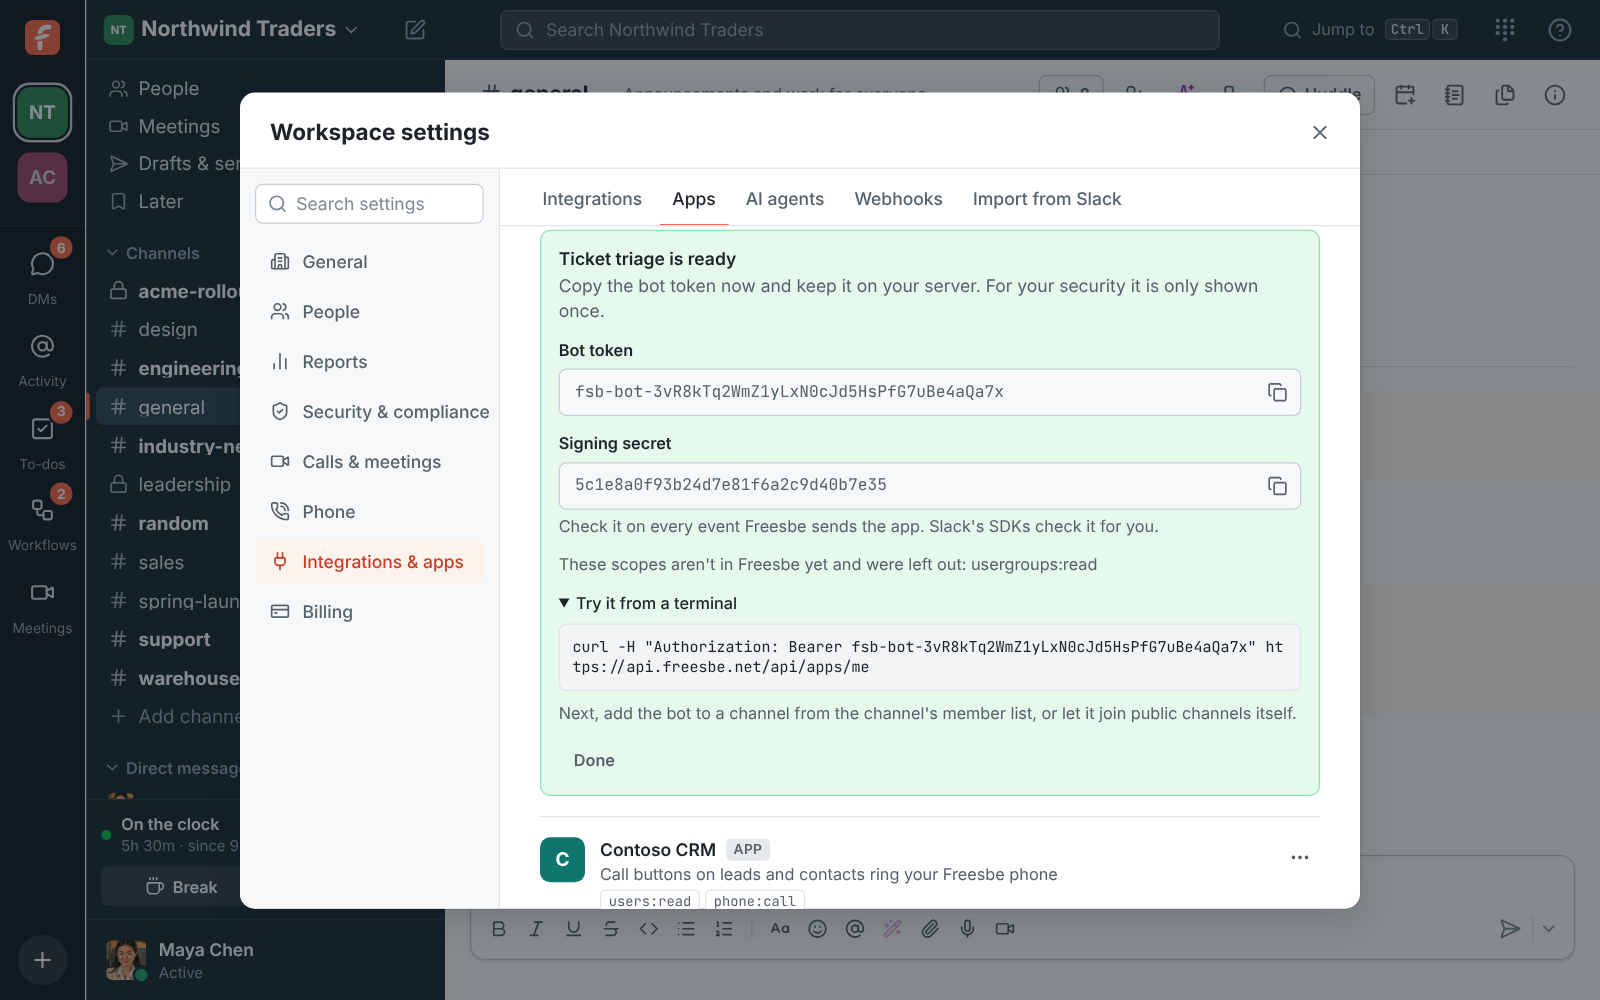
Task: Record audio clip with microphone icon
Action: 967,929
